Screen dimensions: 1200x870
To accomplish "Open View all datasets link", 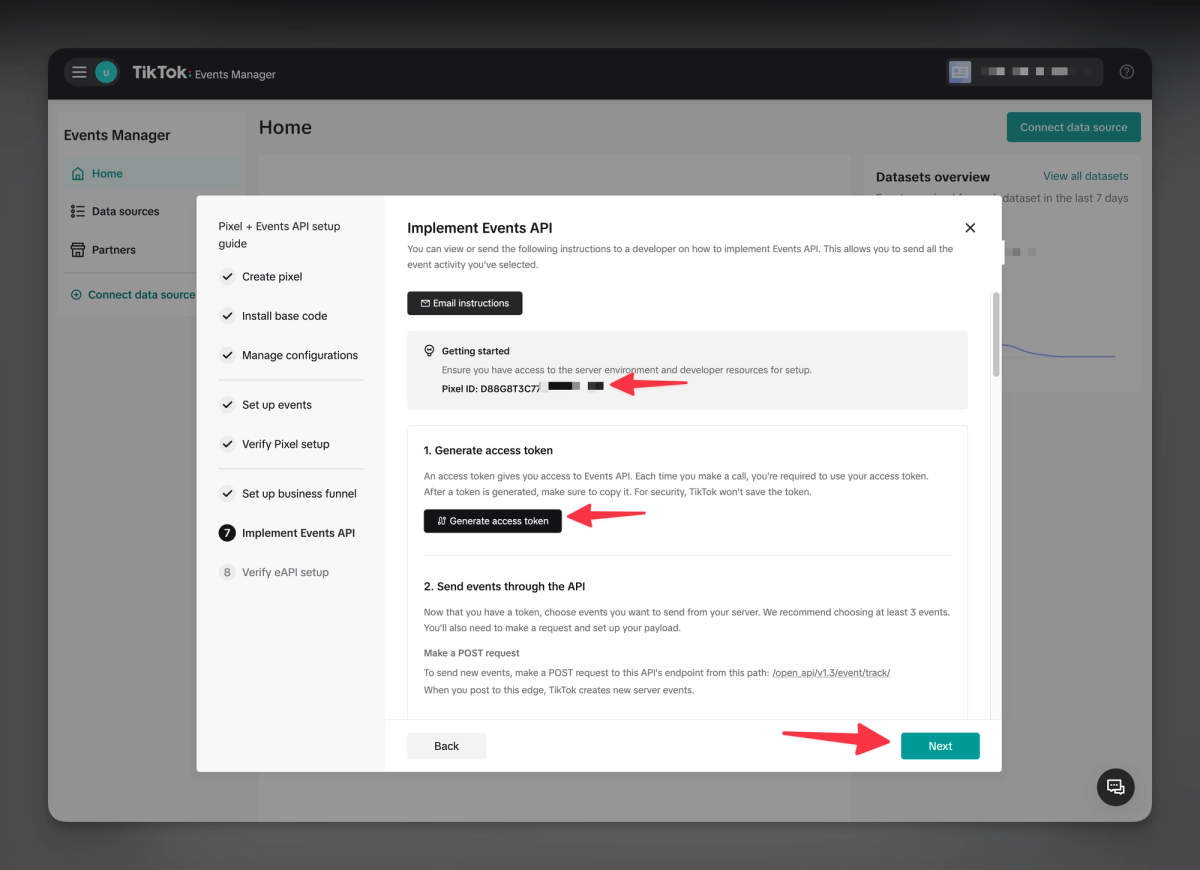I will tap(1085, 176).
